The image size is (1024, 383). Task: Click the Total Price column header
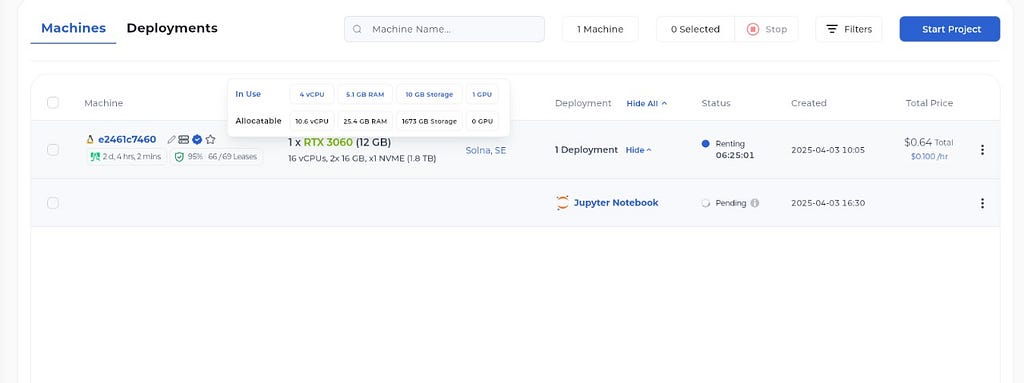click(x=929, y=103)
